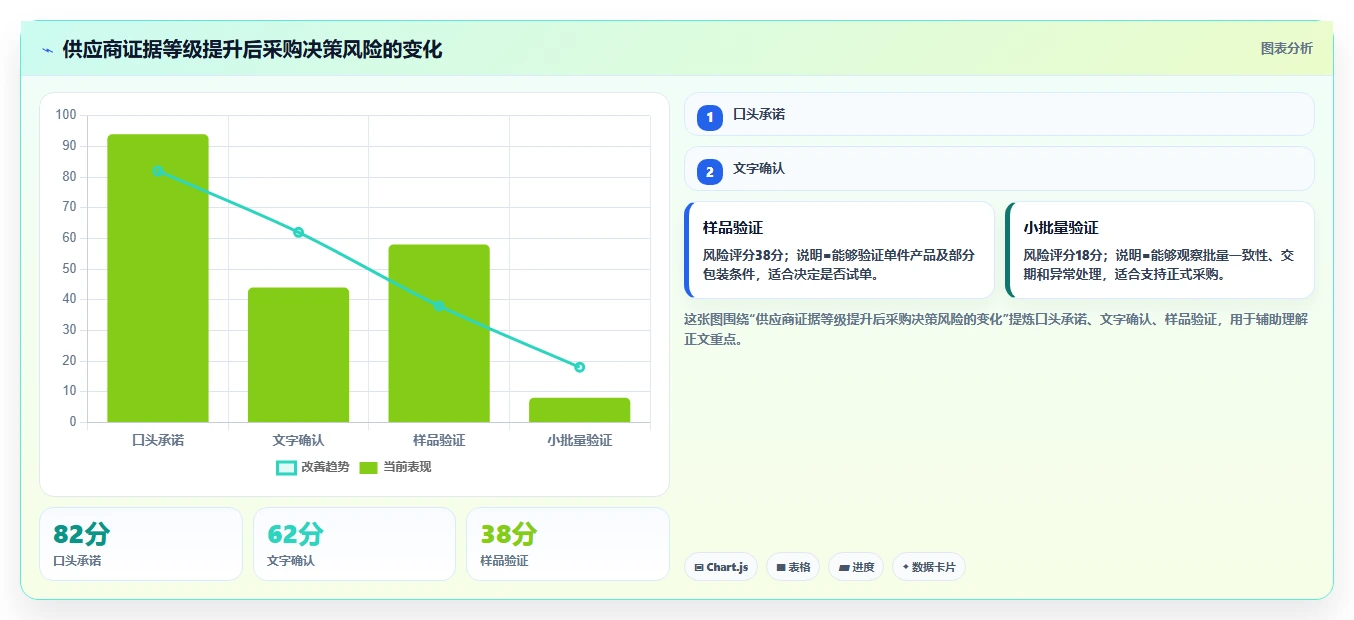The height and width of the screenshot is (620, 1354).
Task: Click the 表格 tag icon
Action: point(781,567)
